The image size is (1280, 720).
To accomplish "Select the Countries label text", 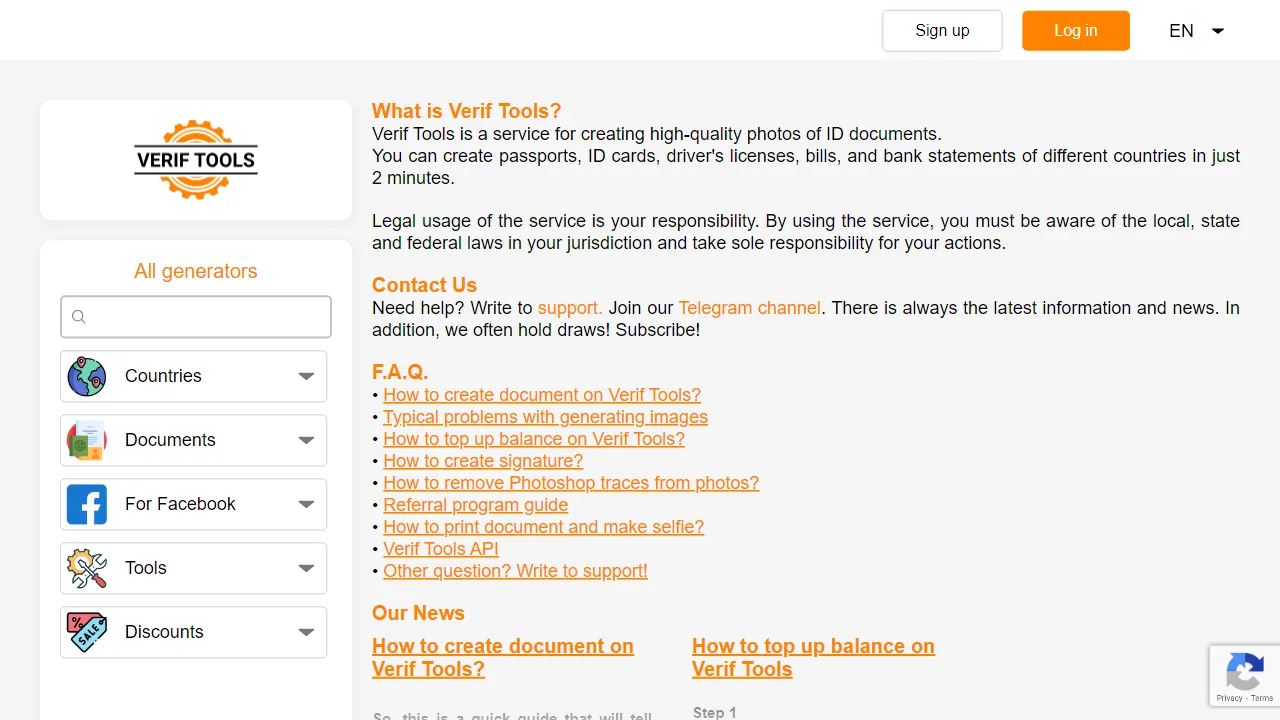I will click(x=163, y=376).
